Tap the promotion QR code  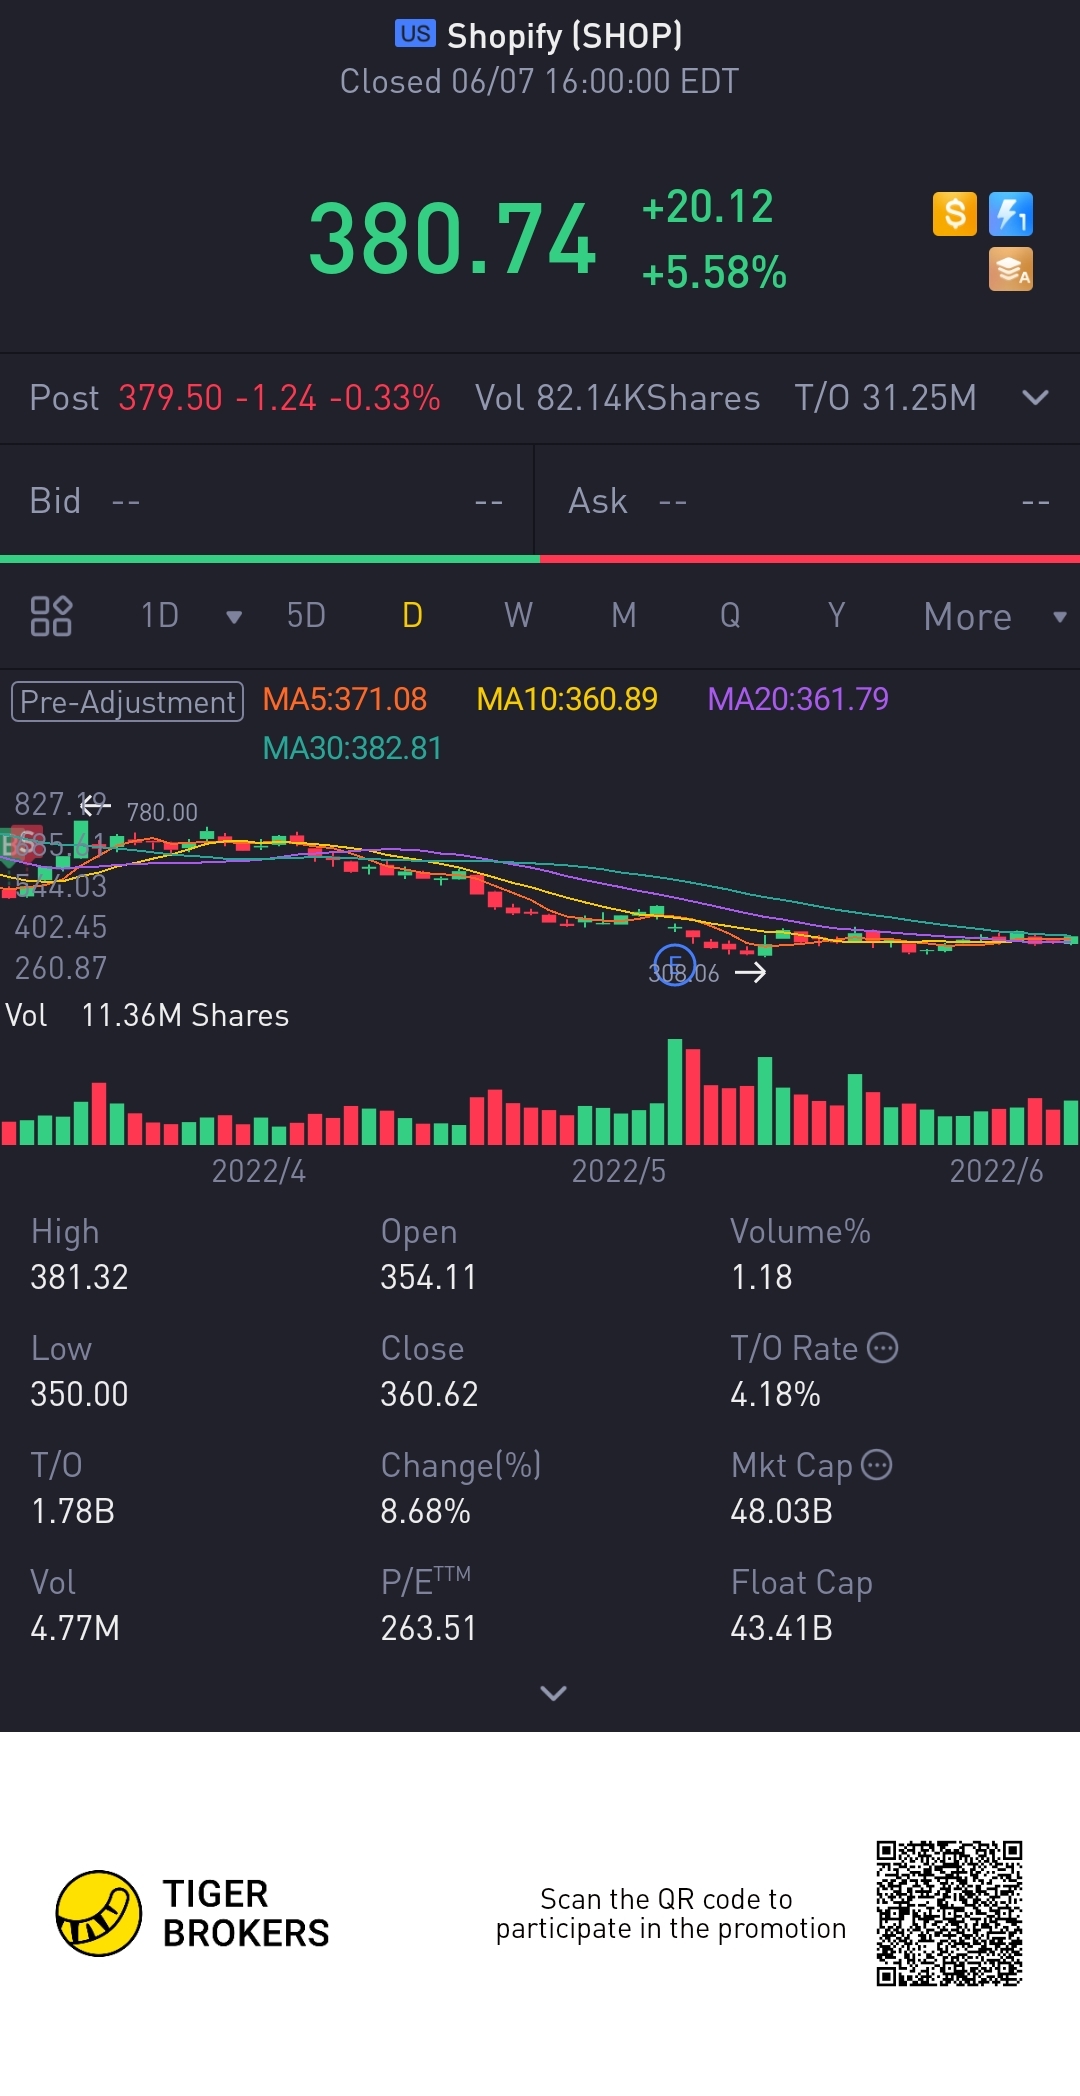pos(949,1913)
